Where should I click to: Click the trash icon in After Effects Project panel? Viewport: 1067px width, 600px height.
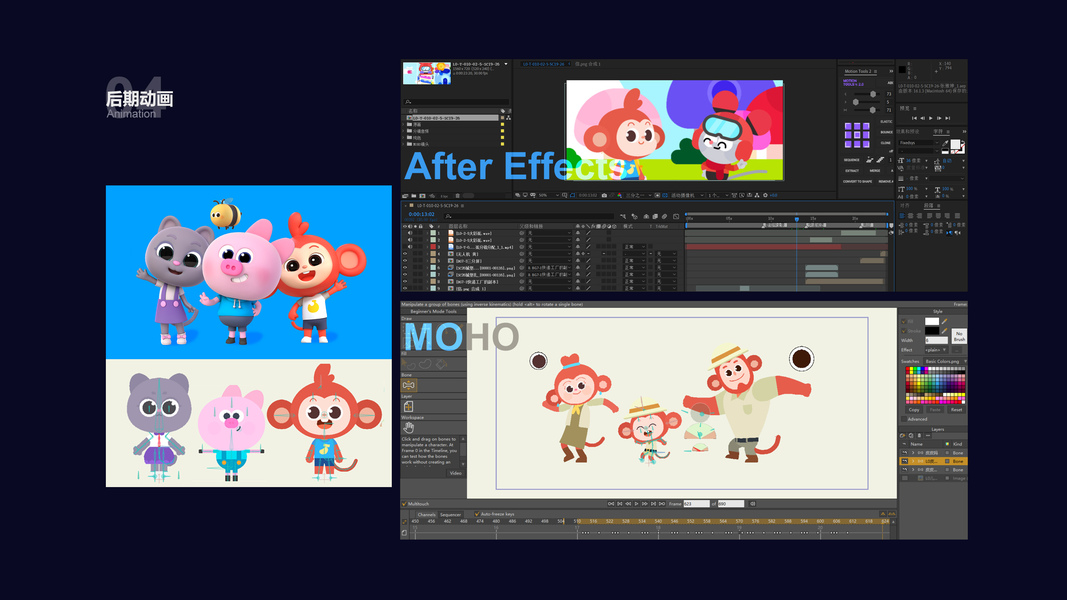(457, 196)
